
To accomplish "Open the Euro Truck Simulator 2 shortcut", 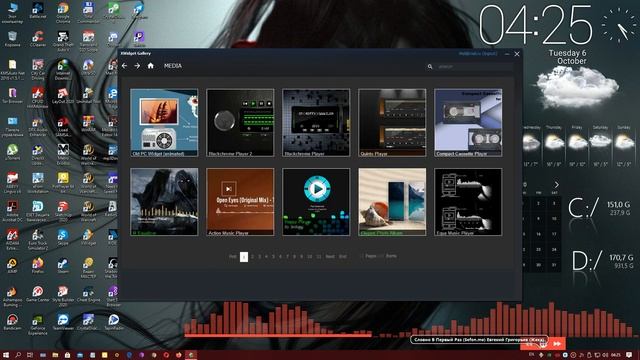I will [x=38, y=239].
